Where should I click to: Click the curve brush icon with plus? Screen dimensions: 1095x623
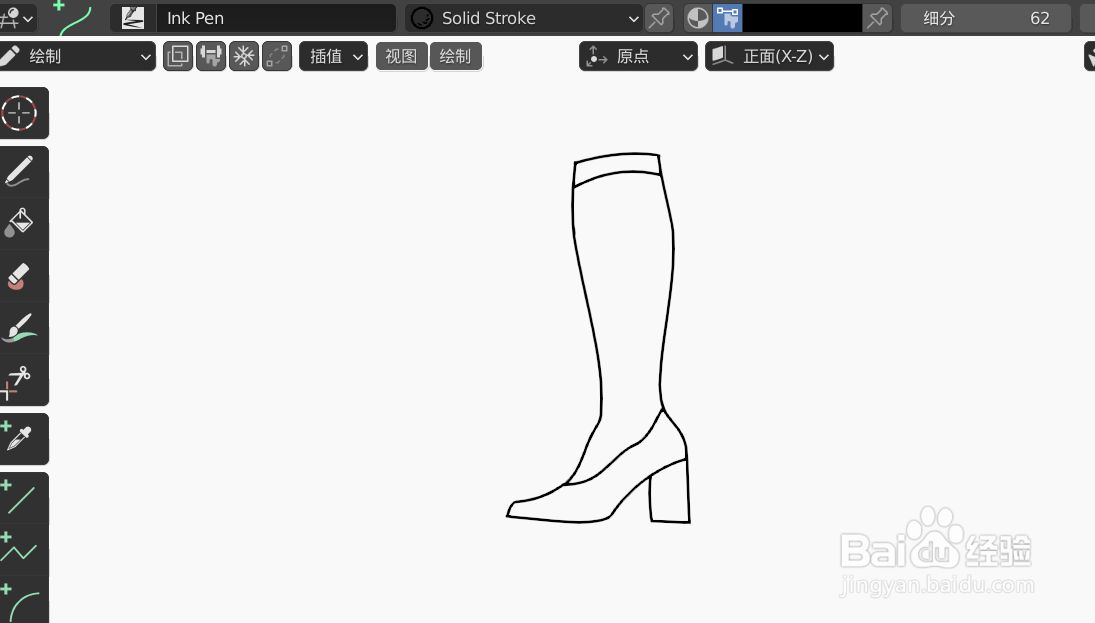[73, 17]
